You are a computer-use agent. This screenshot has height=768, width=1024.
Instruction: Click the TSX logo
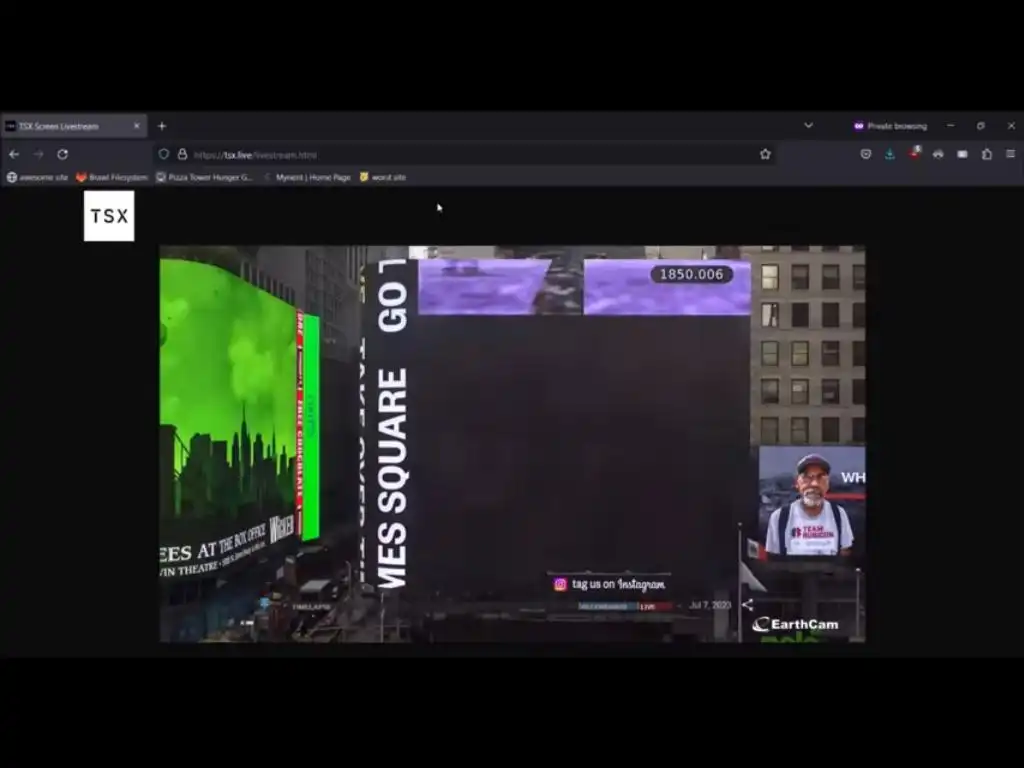(x=109, y=216)
